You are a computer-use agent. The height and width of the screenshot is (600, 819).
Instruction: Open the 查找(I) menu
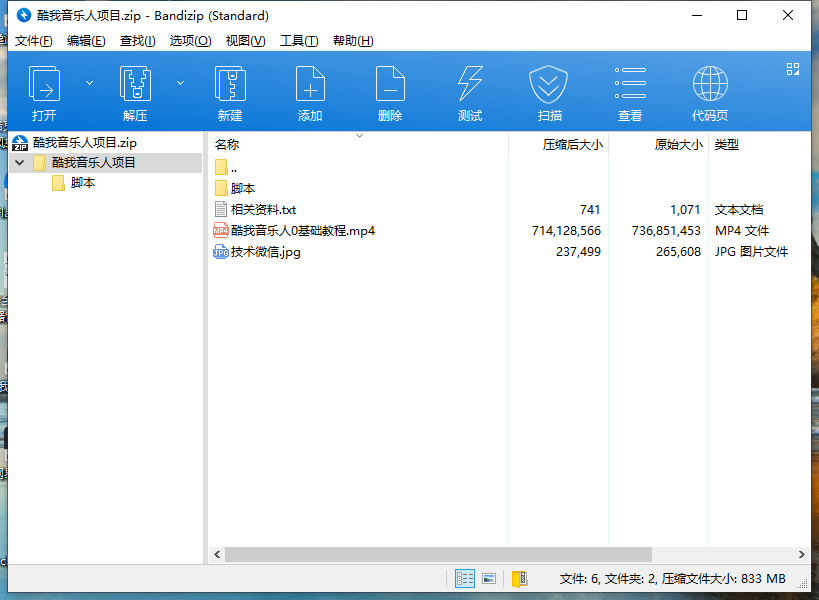point(137,41)
